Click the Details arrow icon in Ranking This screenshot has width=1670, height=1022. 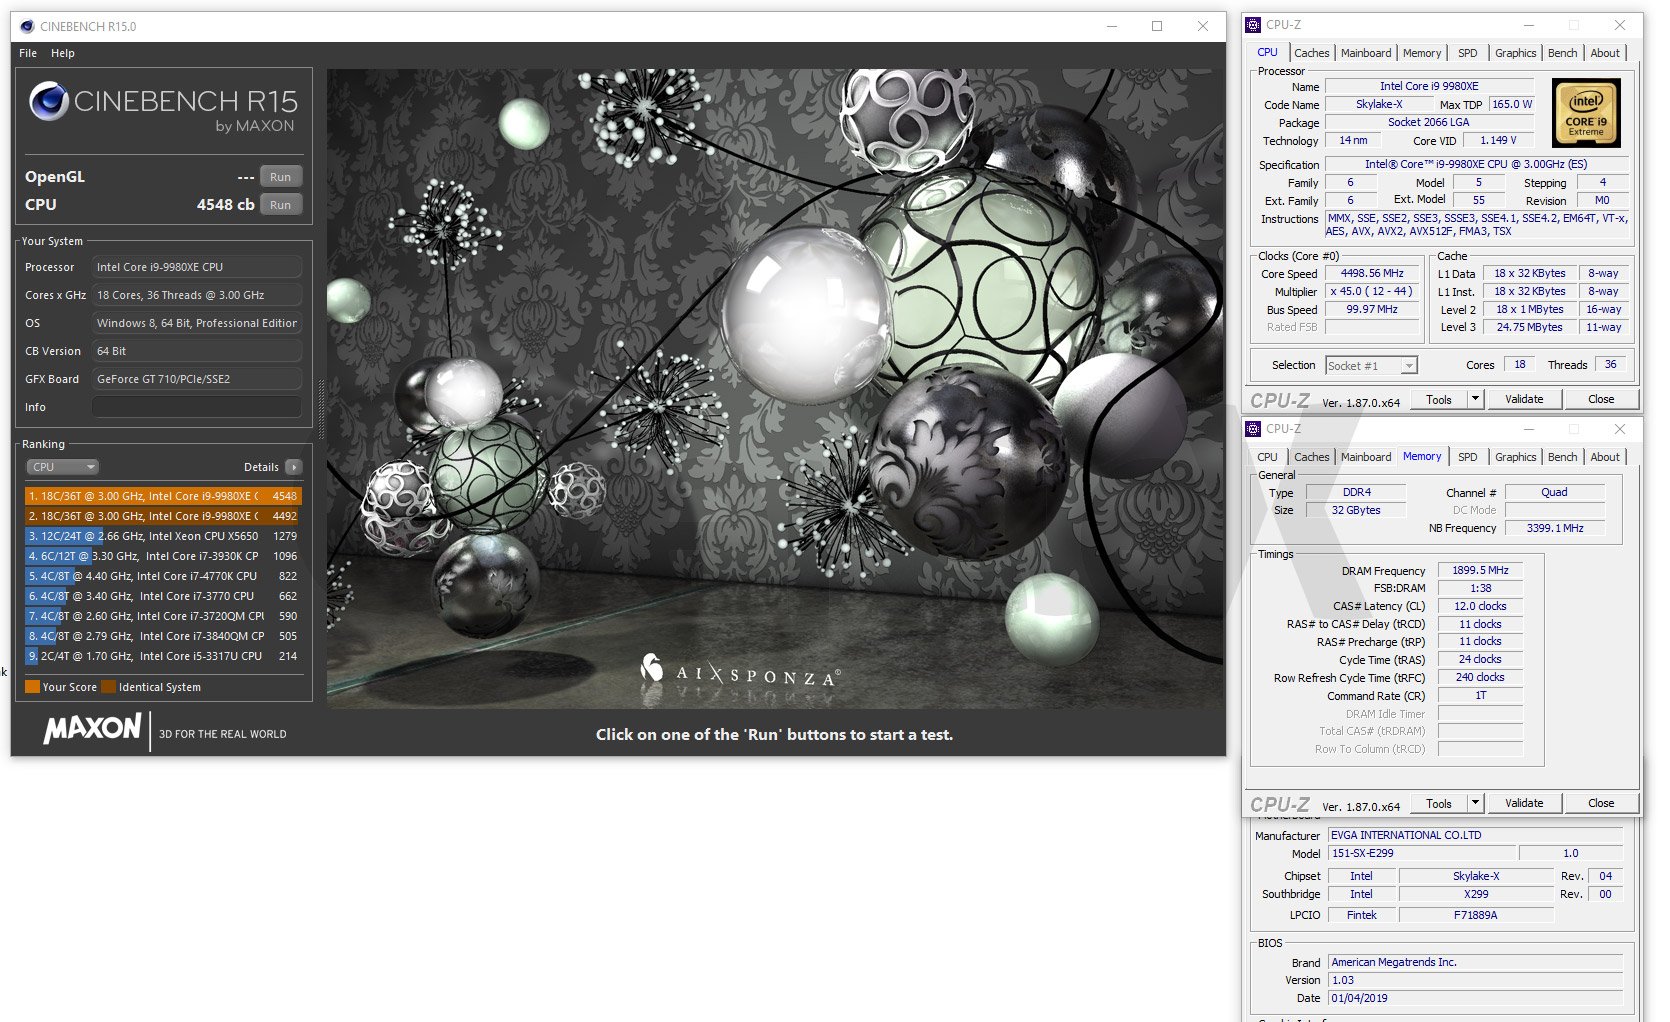click(x=293, y=467)
